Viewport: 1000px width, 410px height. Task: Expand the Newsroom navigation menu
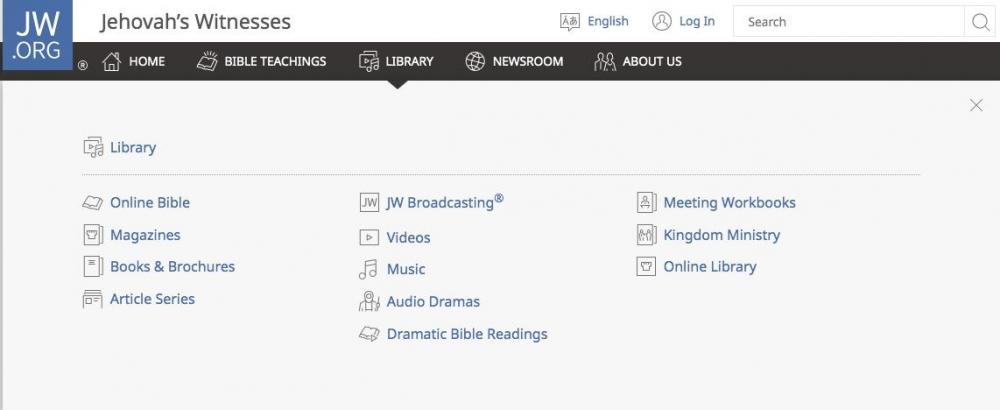514,62
